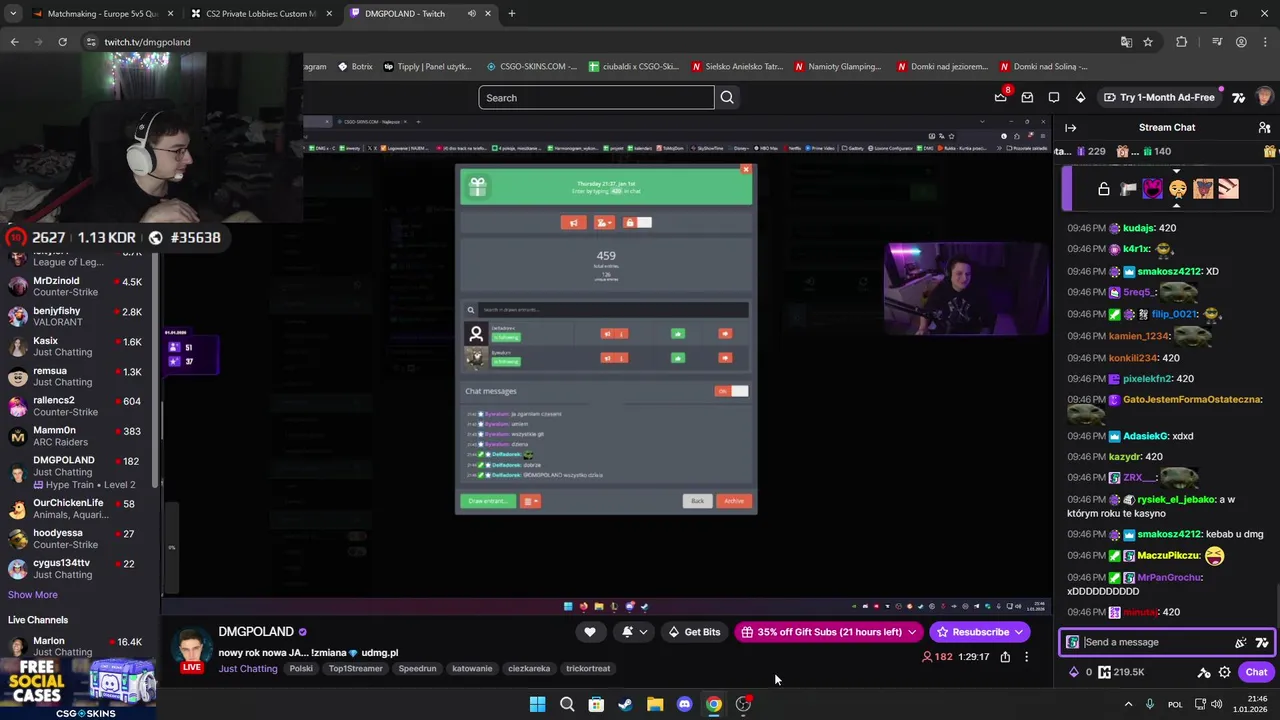Bookmark this page with the star

coord(1148,42)
